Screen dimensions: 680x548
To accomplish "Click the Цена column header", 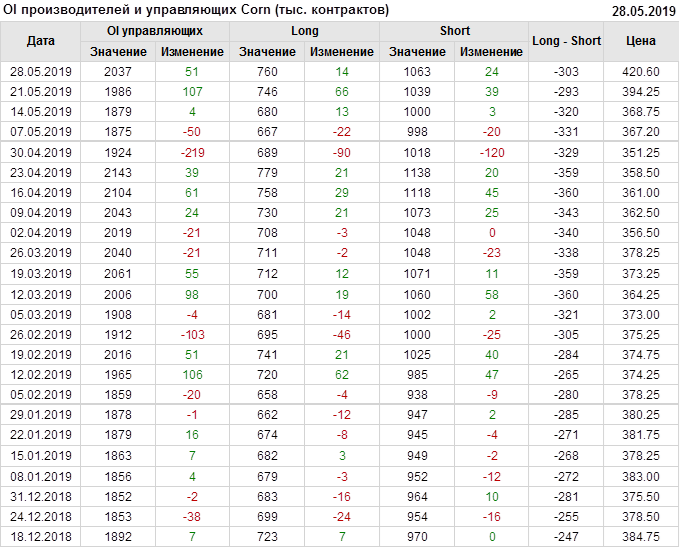I will click(641, 41).
